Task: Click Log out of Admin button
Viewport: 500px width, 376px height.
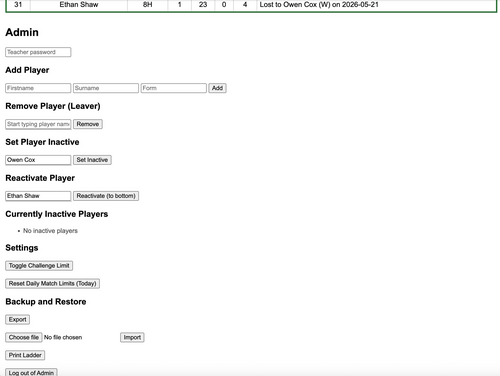Action: click(x=31, y=373)
